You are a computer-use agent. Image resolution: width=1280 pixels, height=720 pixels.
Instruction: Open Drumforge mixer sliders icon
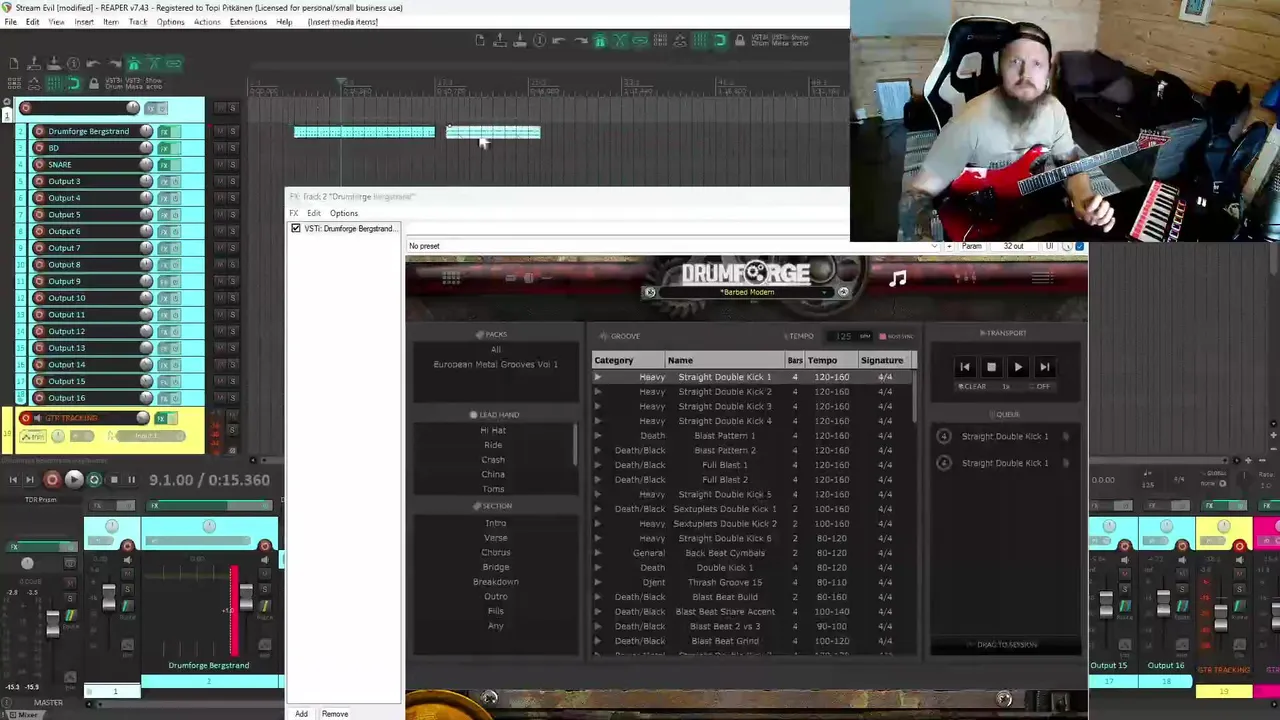965,278
